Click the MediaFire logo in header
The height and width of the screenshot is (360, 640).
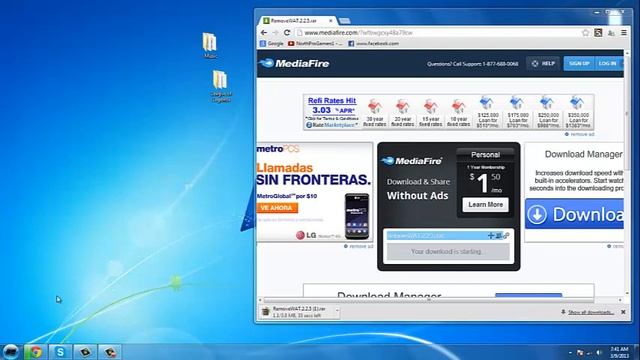[294, 63]
